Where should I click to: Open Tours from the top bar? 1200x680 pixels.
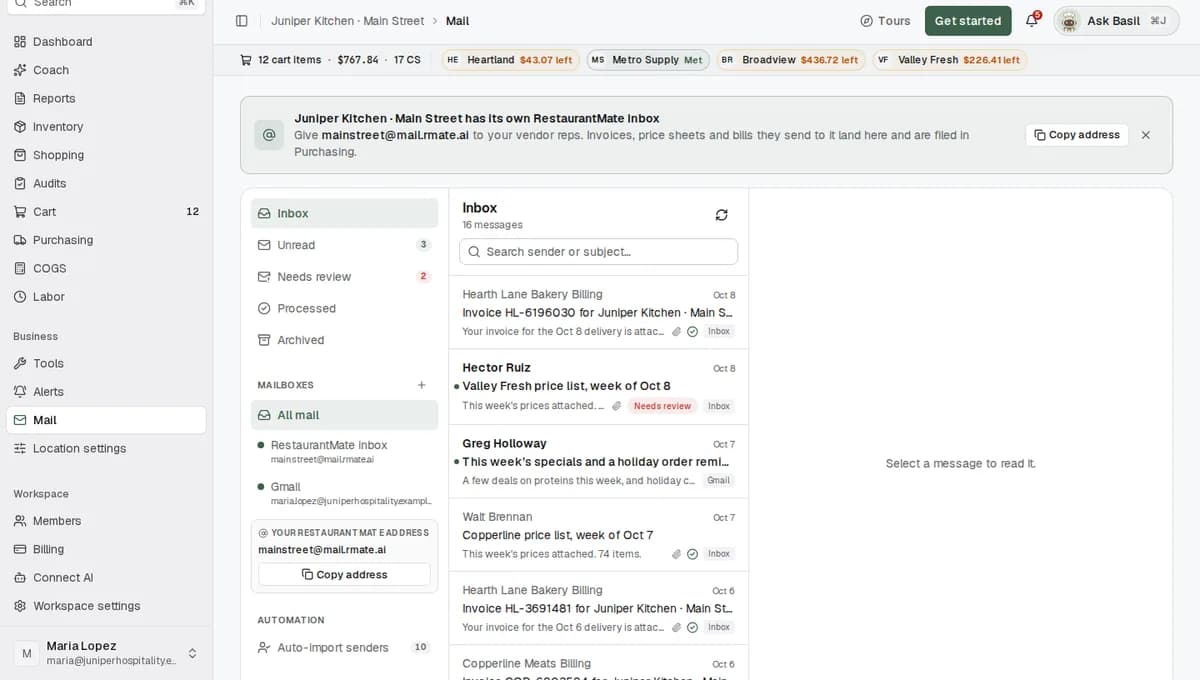[885, 21]
